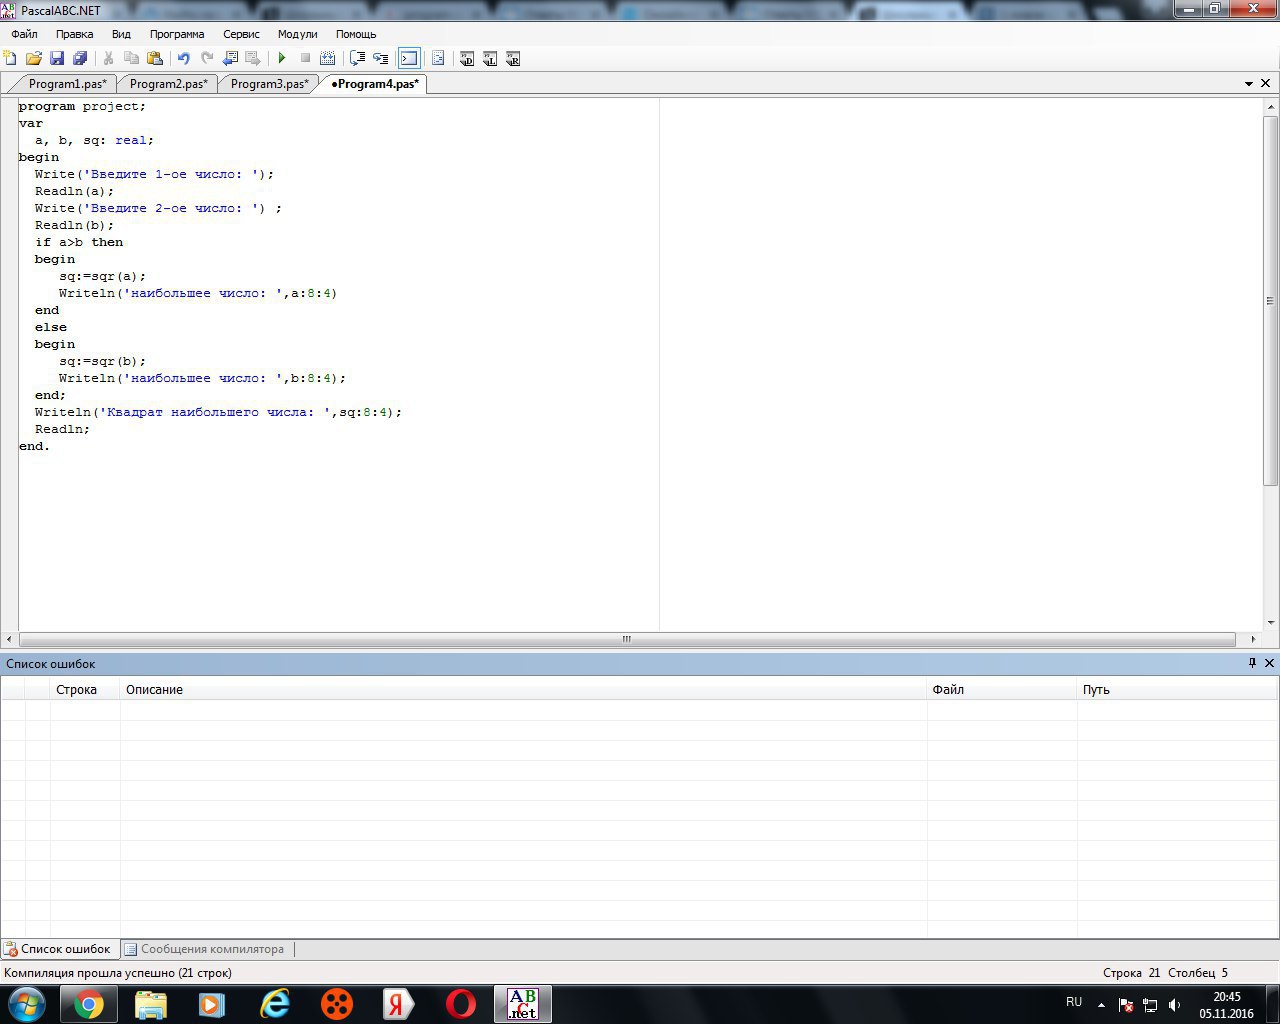Open the tab list dropdown arrow
Screen dimensions: 1280x1024
pos(1249,84)
